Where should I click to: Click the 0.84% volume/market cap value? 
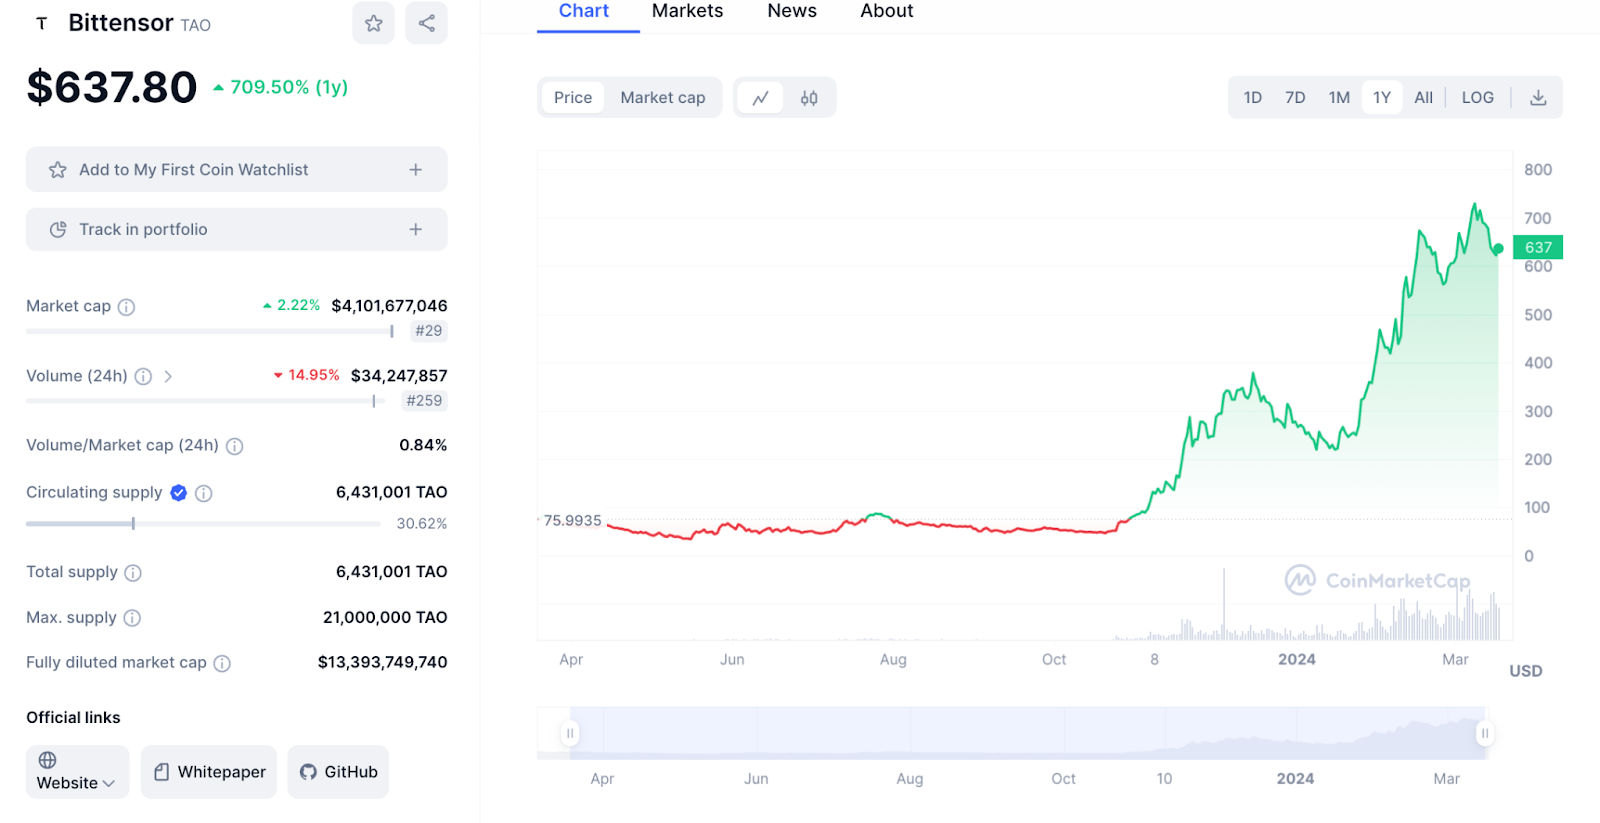coord(423,445)
